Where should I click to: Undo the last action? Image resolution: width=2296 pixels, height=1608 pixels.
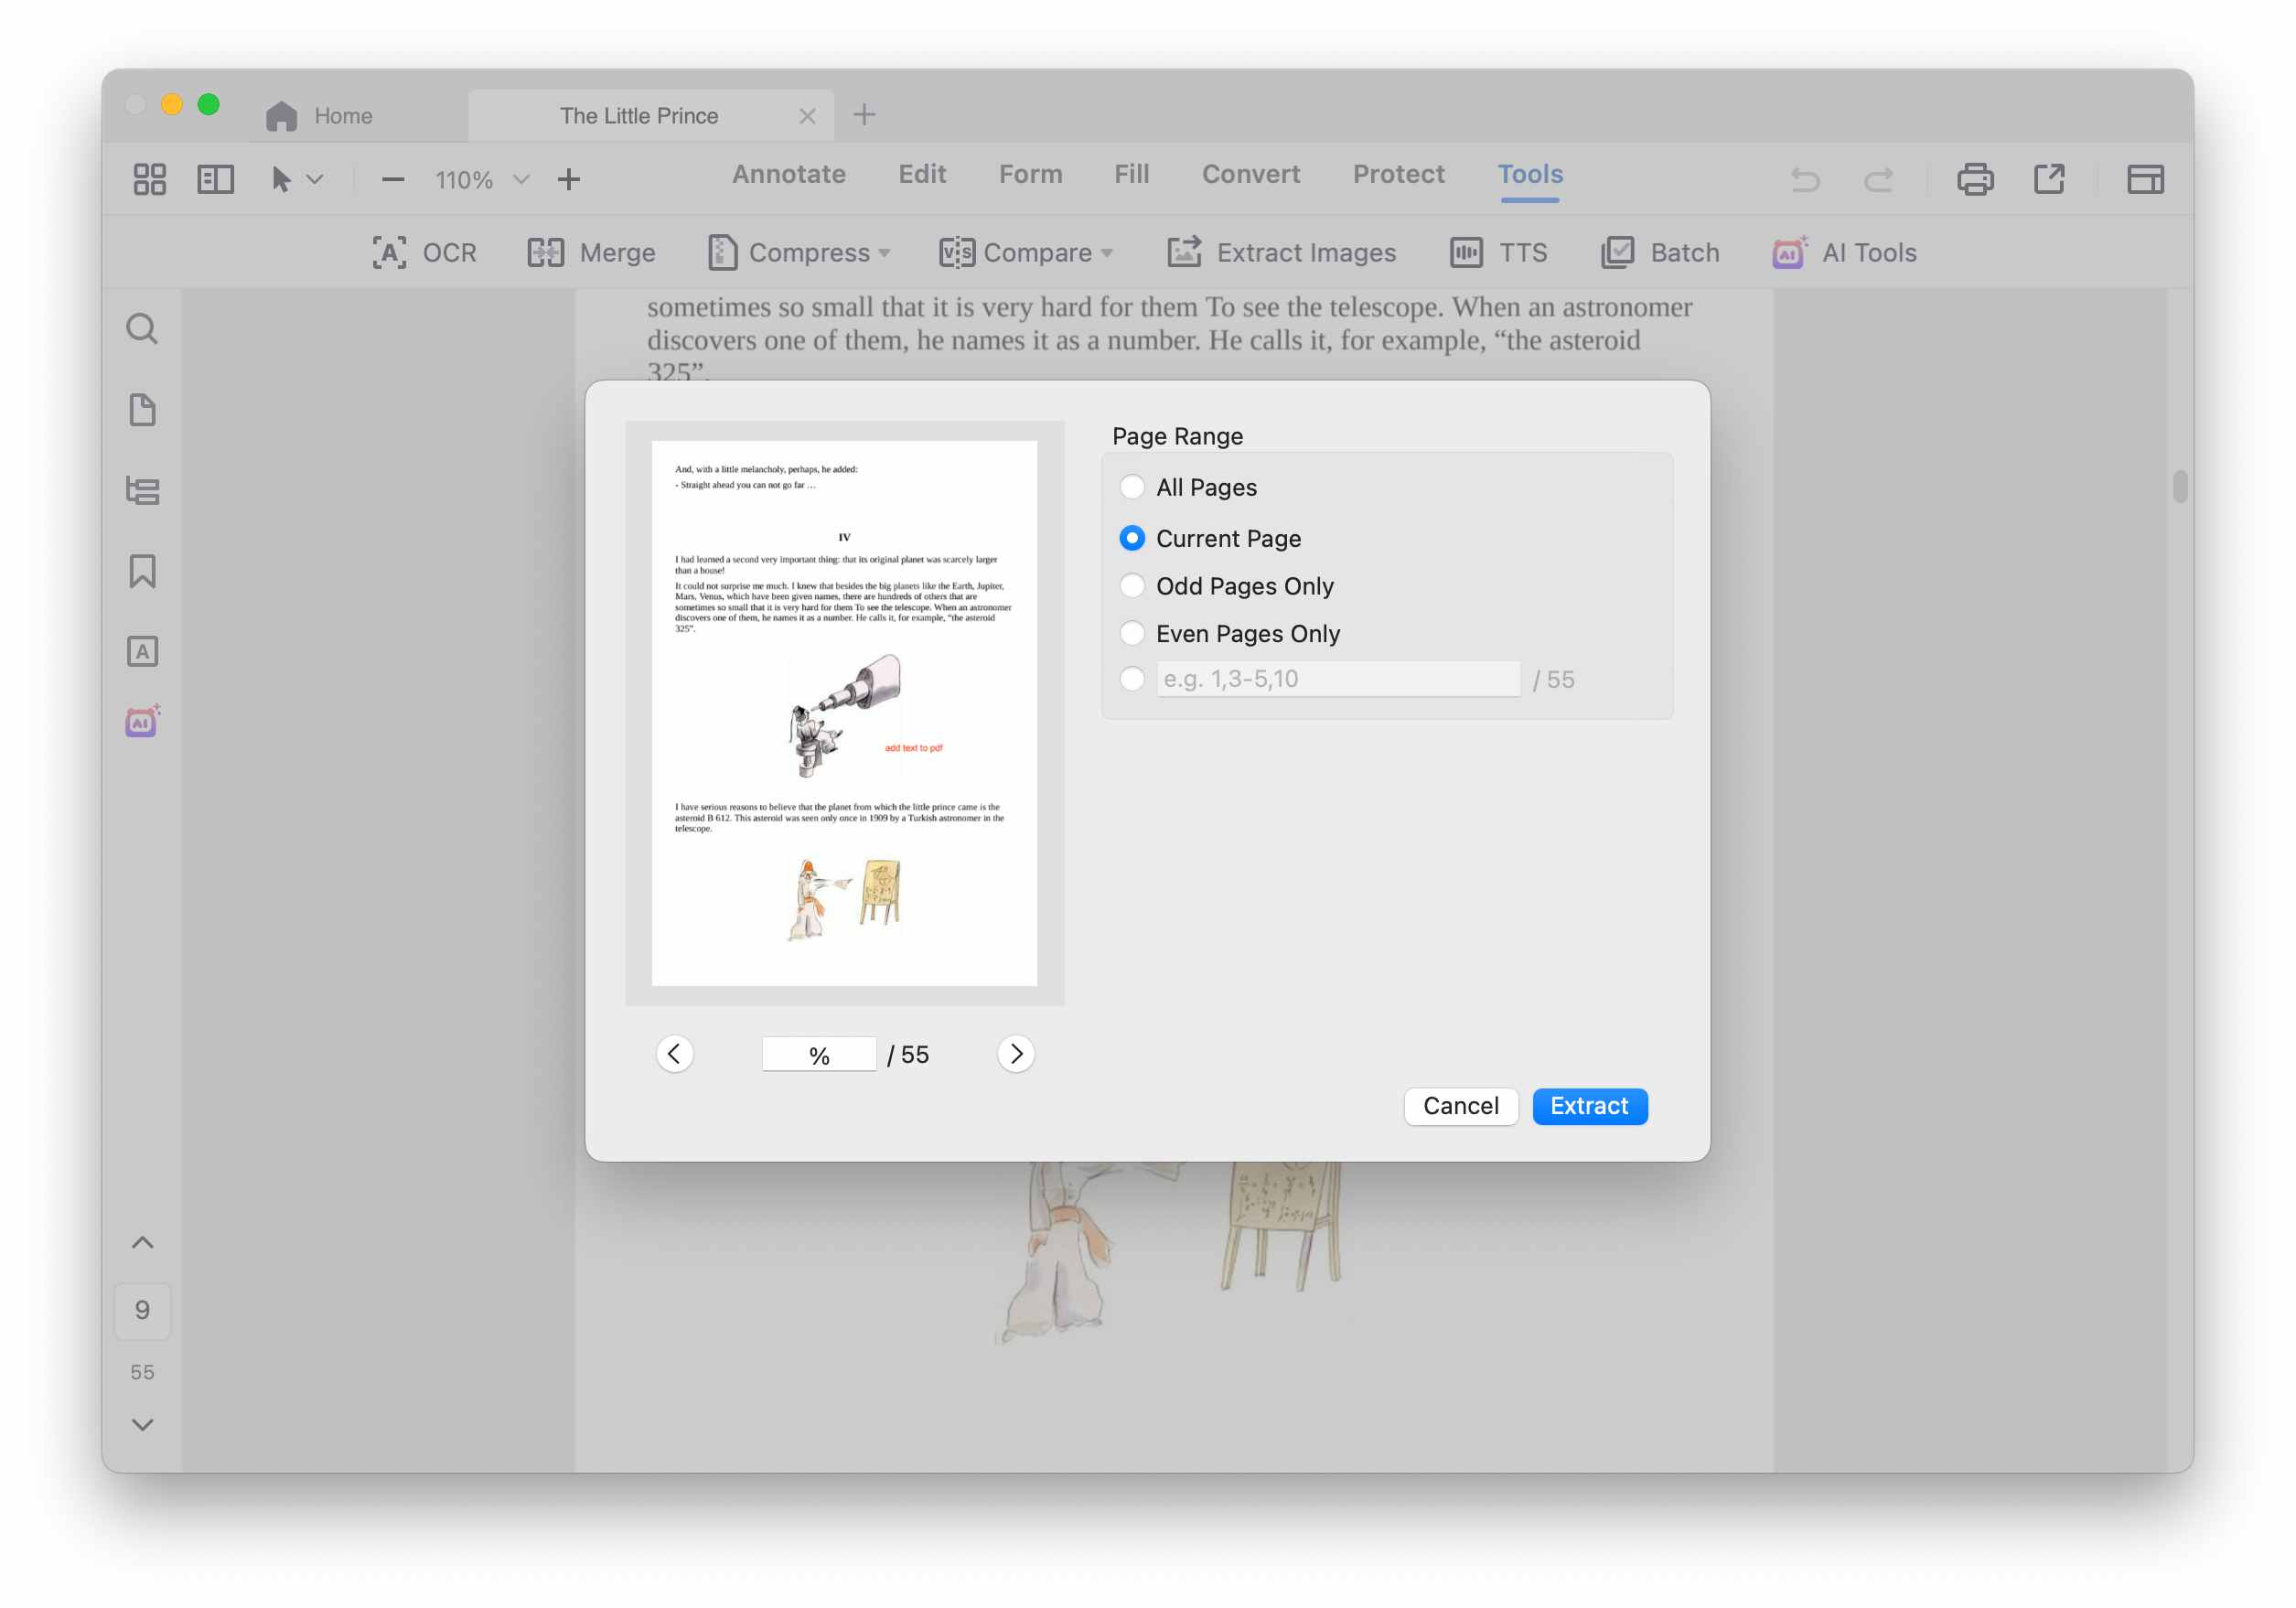tap(1805, 180)
